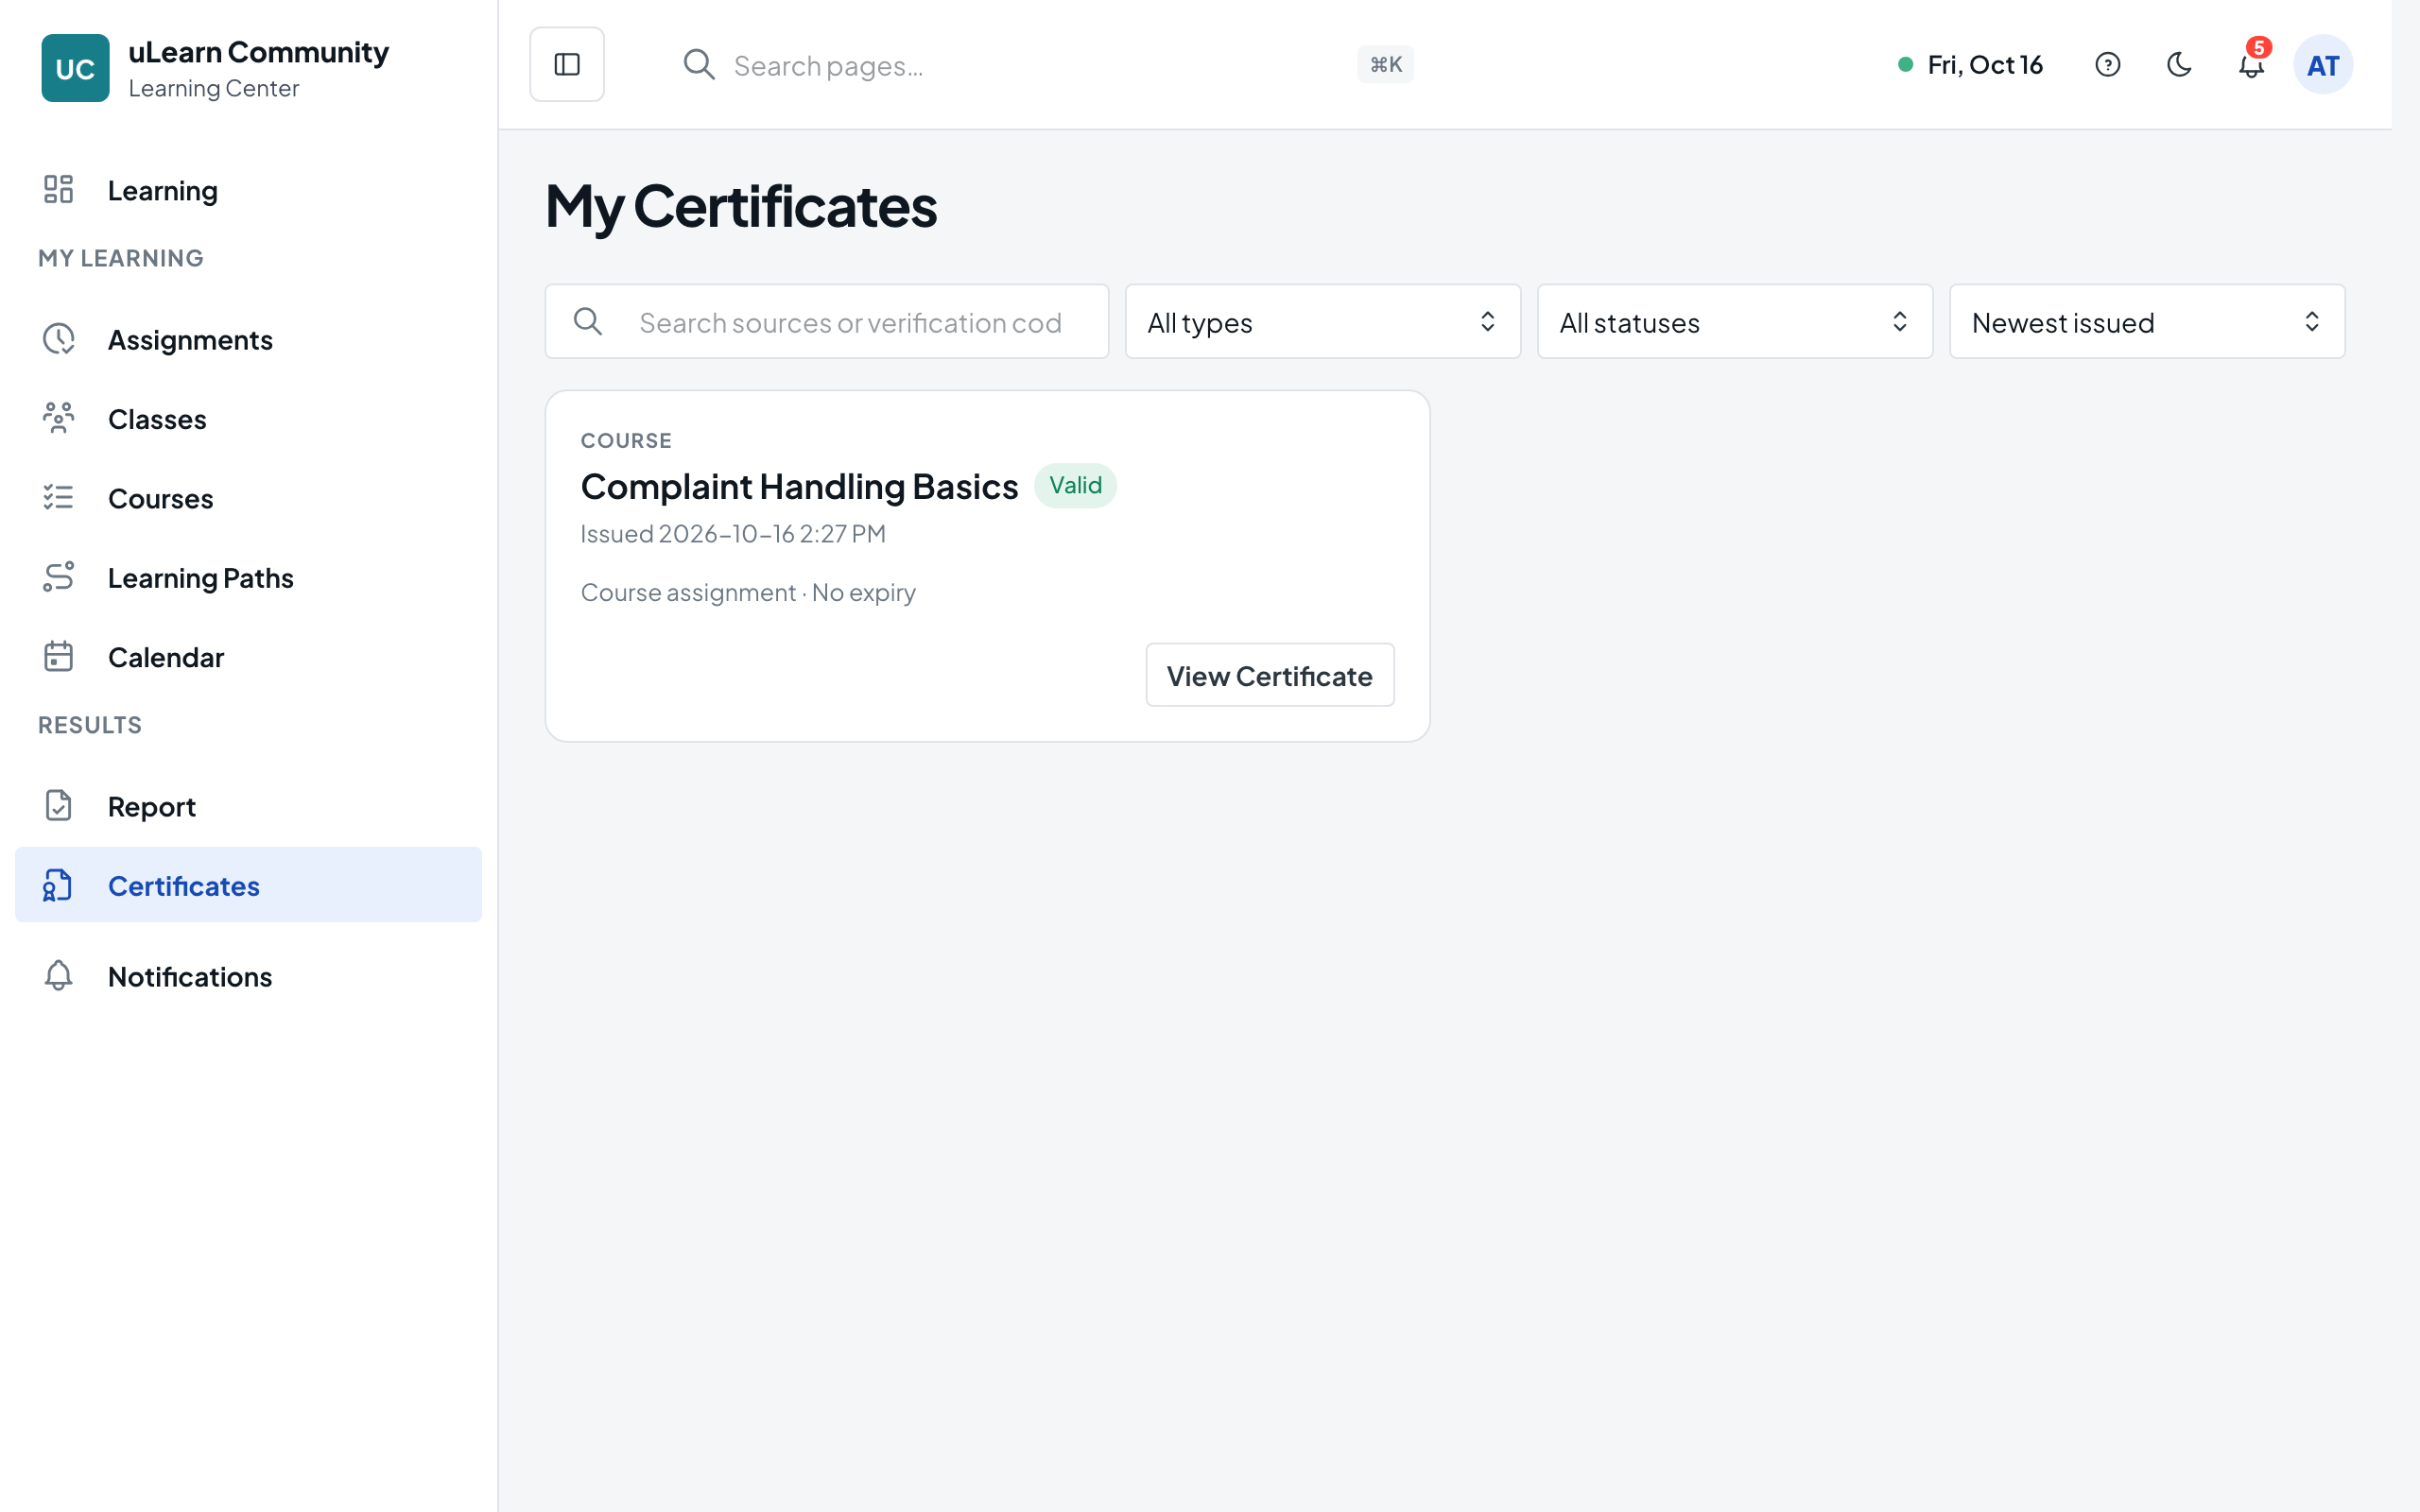Click the UC logo badge
This screenshot has width=2420, height=1512.
(x=75, y=68)
